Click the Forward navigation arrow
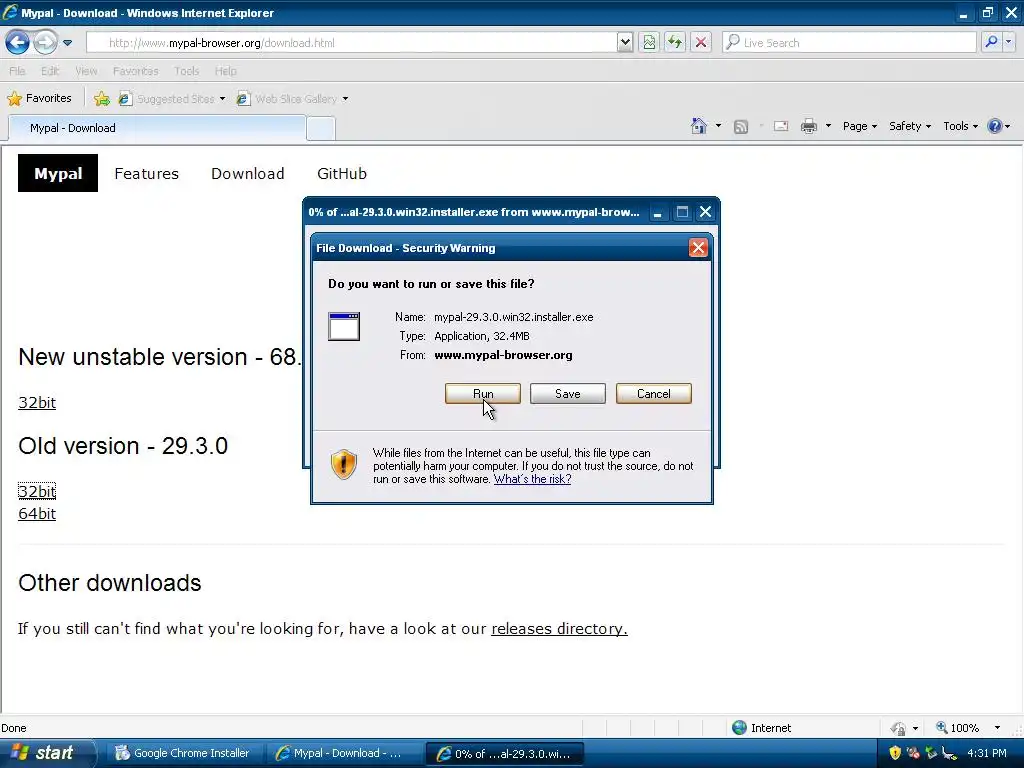The height and width of the screenshot is (768, 1024). coord(45,43)
